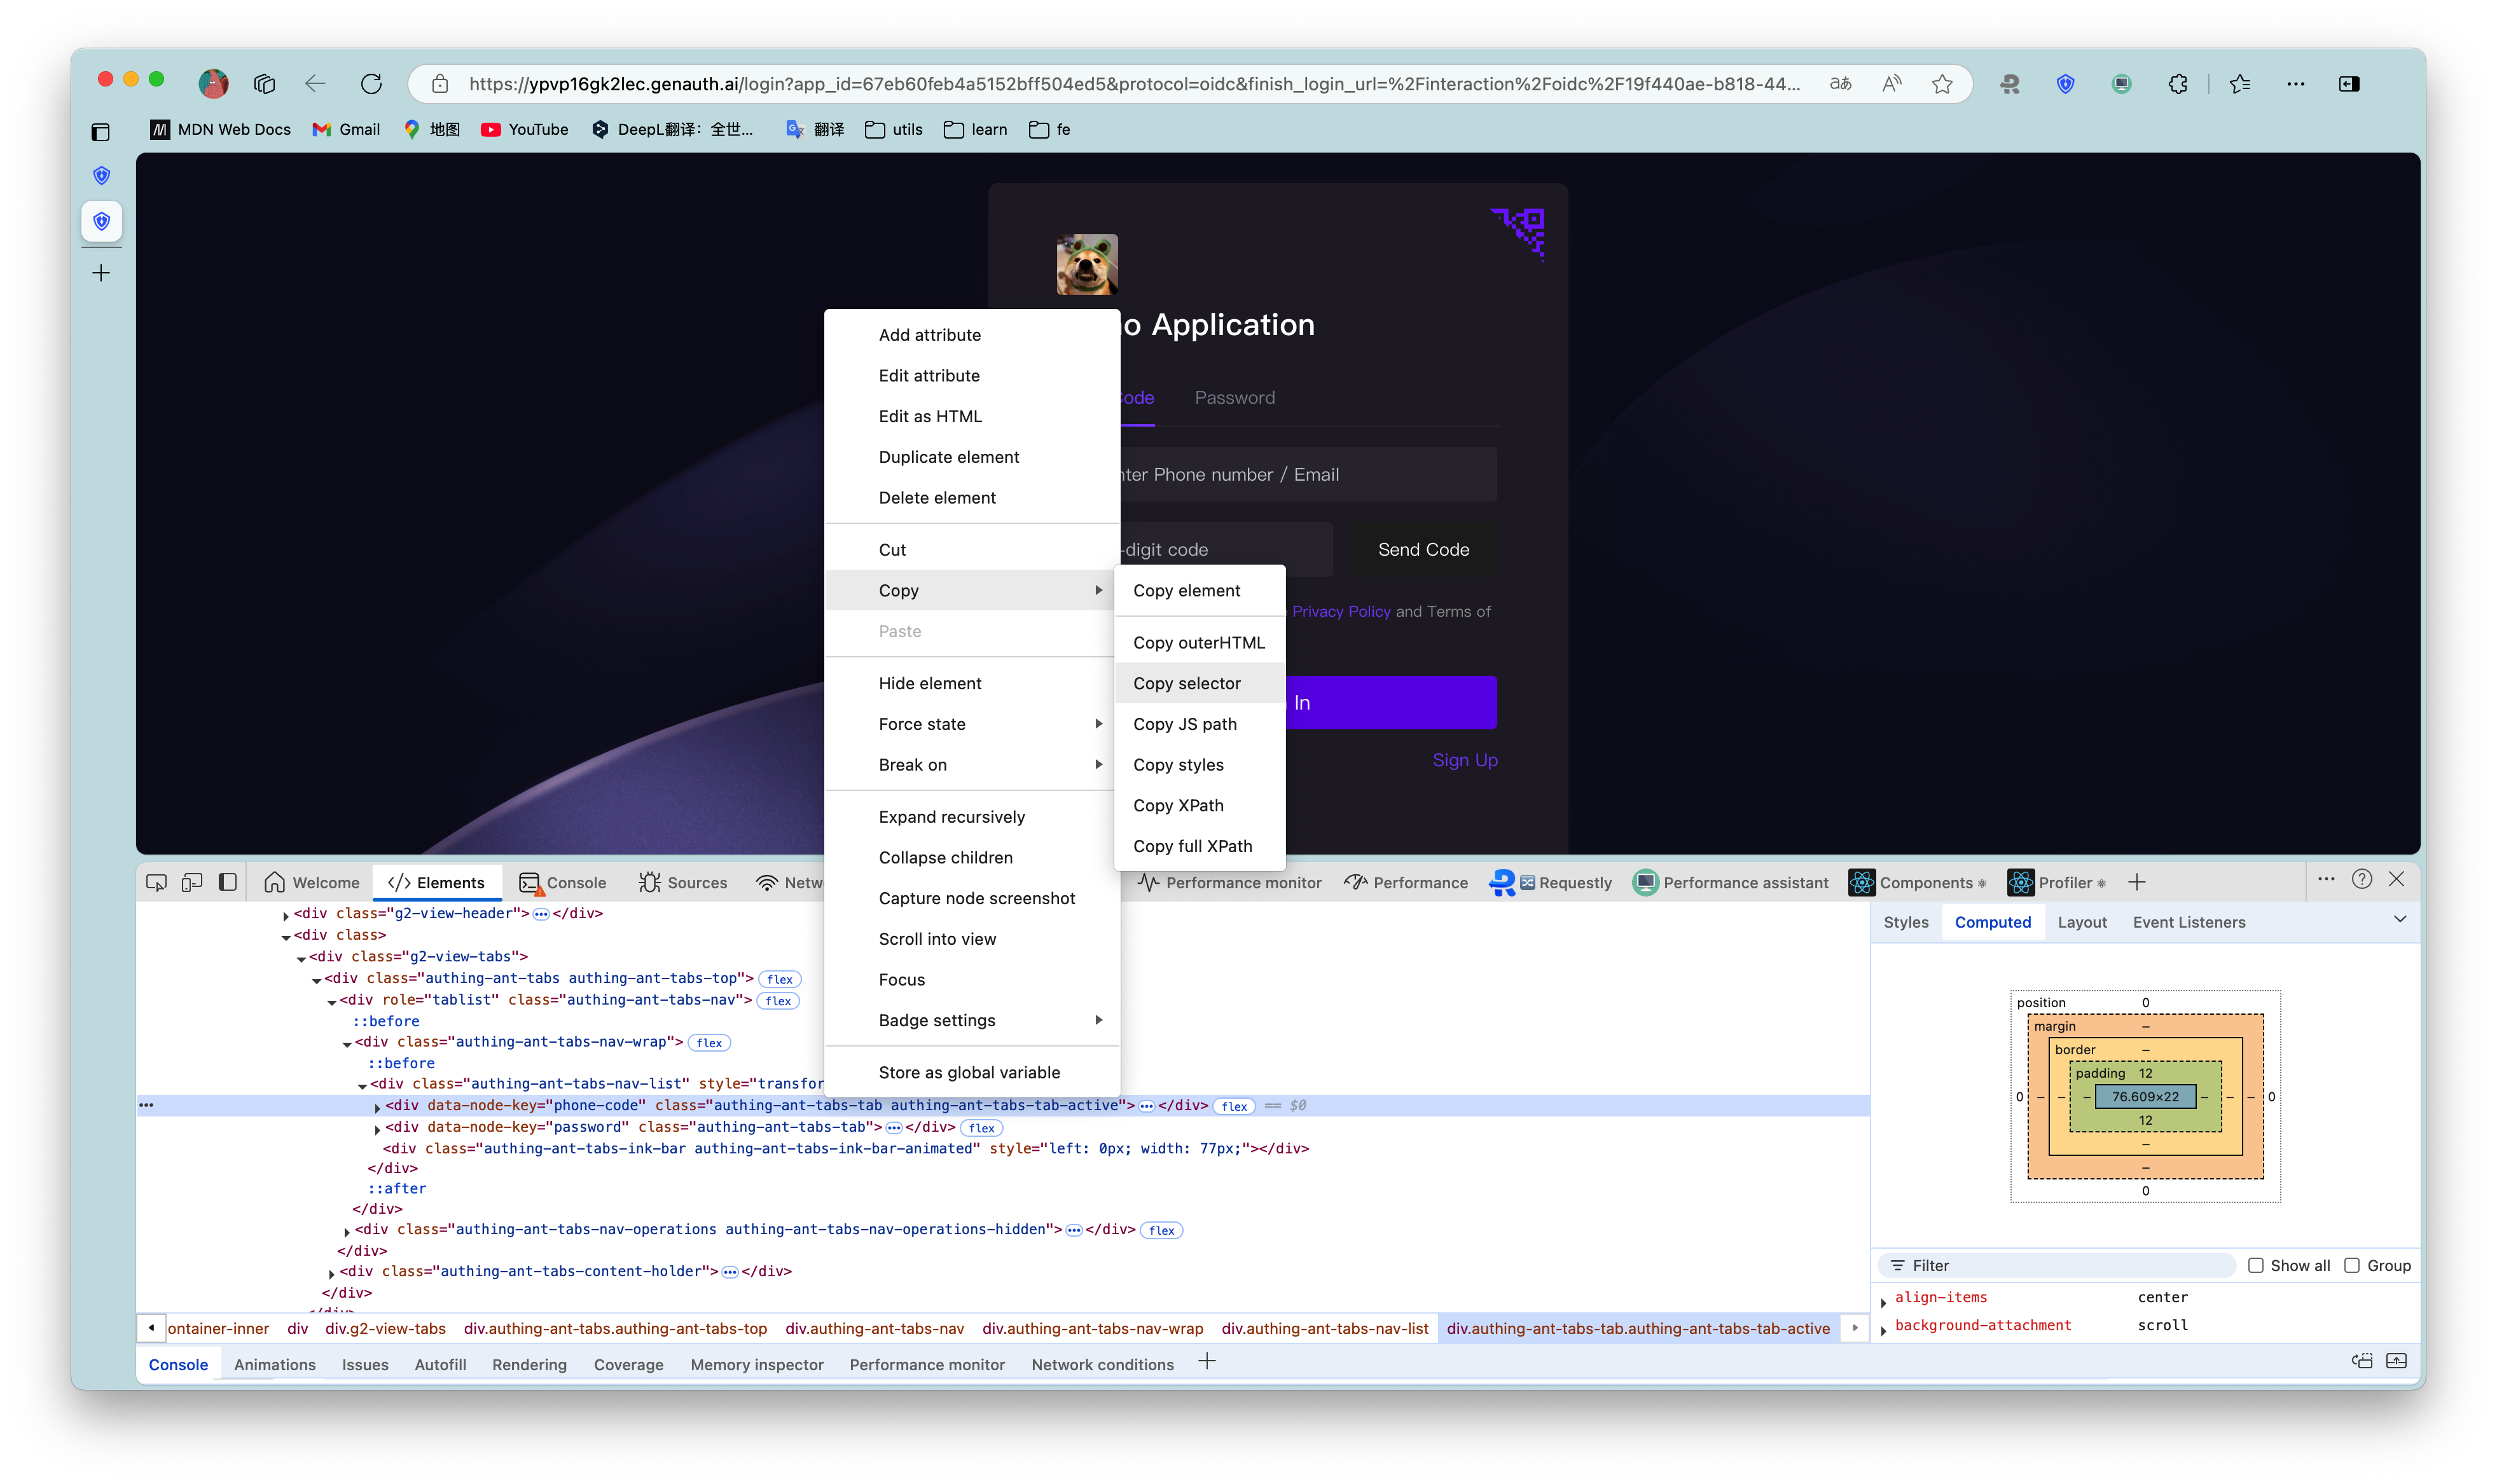Favorite this page with the star icon
The image size is (2497, 1484).
[x=1942, y=84]
